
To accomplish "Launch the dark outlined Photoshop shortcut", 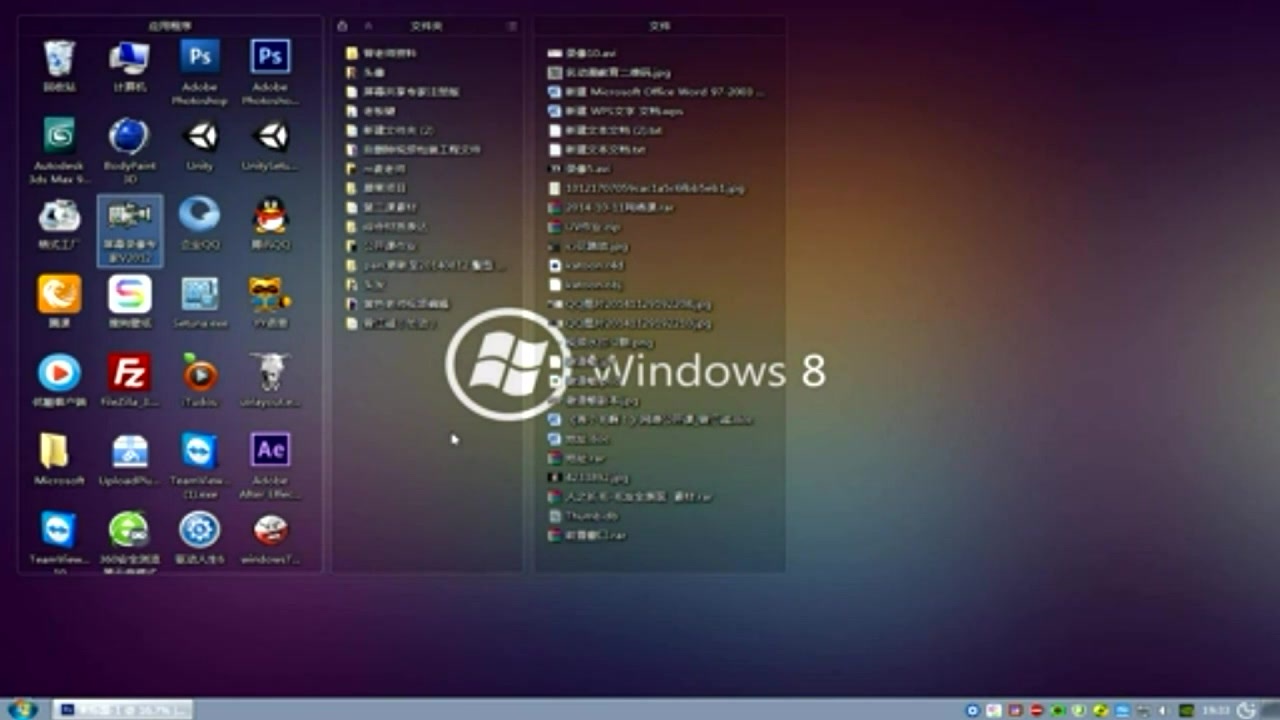I will tap(270, 71).
